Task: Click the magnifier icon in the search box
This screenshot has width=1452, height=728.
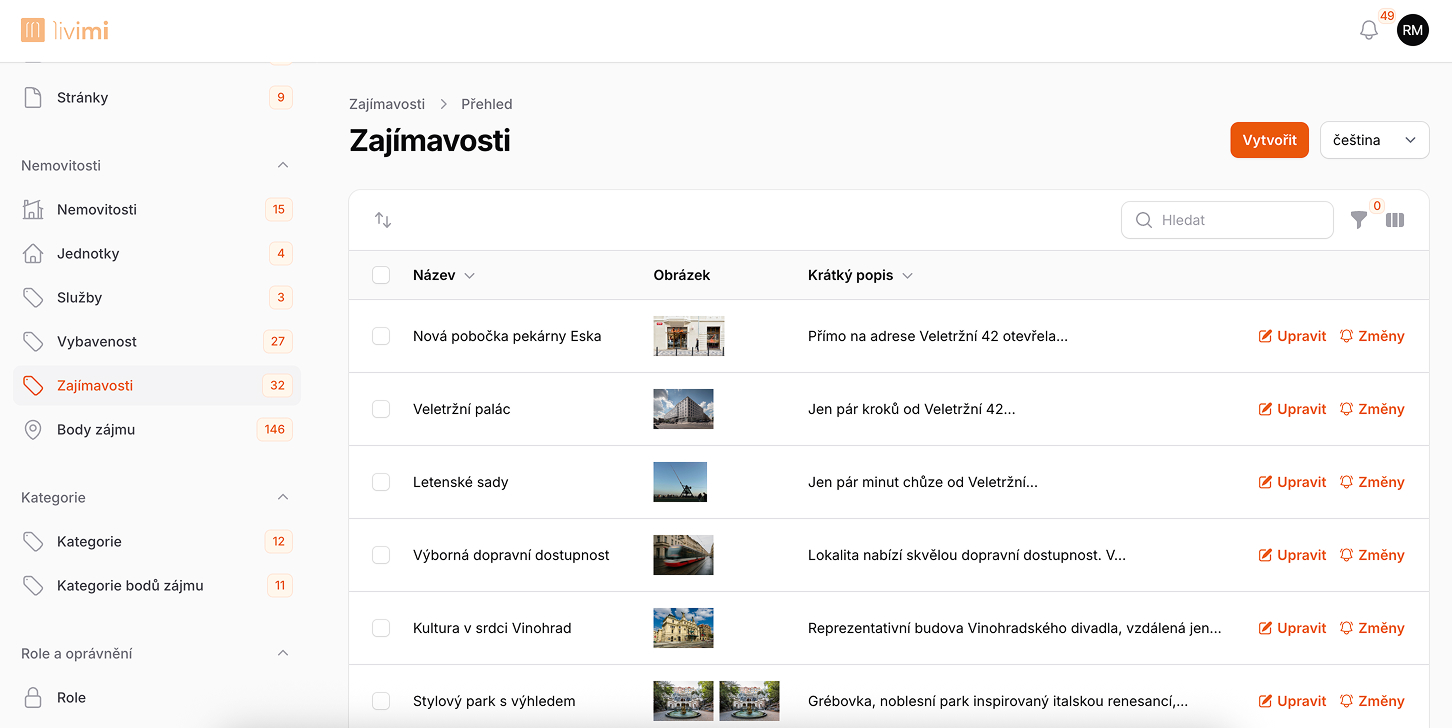Action: point(1144,220)
